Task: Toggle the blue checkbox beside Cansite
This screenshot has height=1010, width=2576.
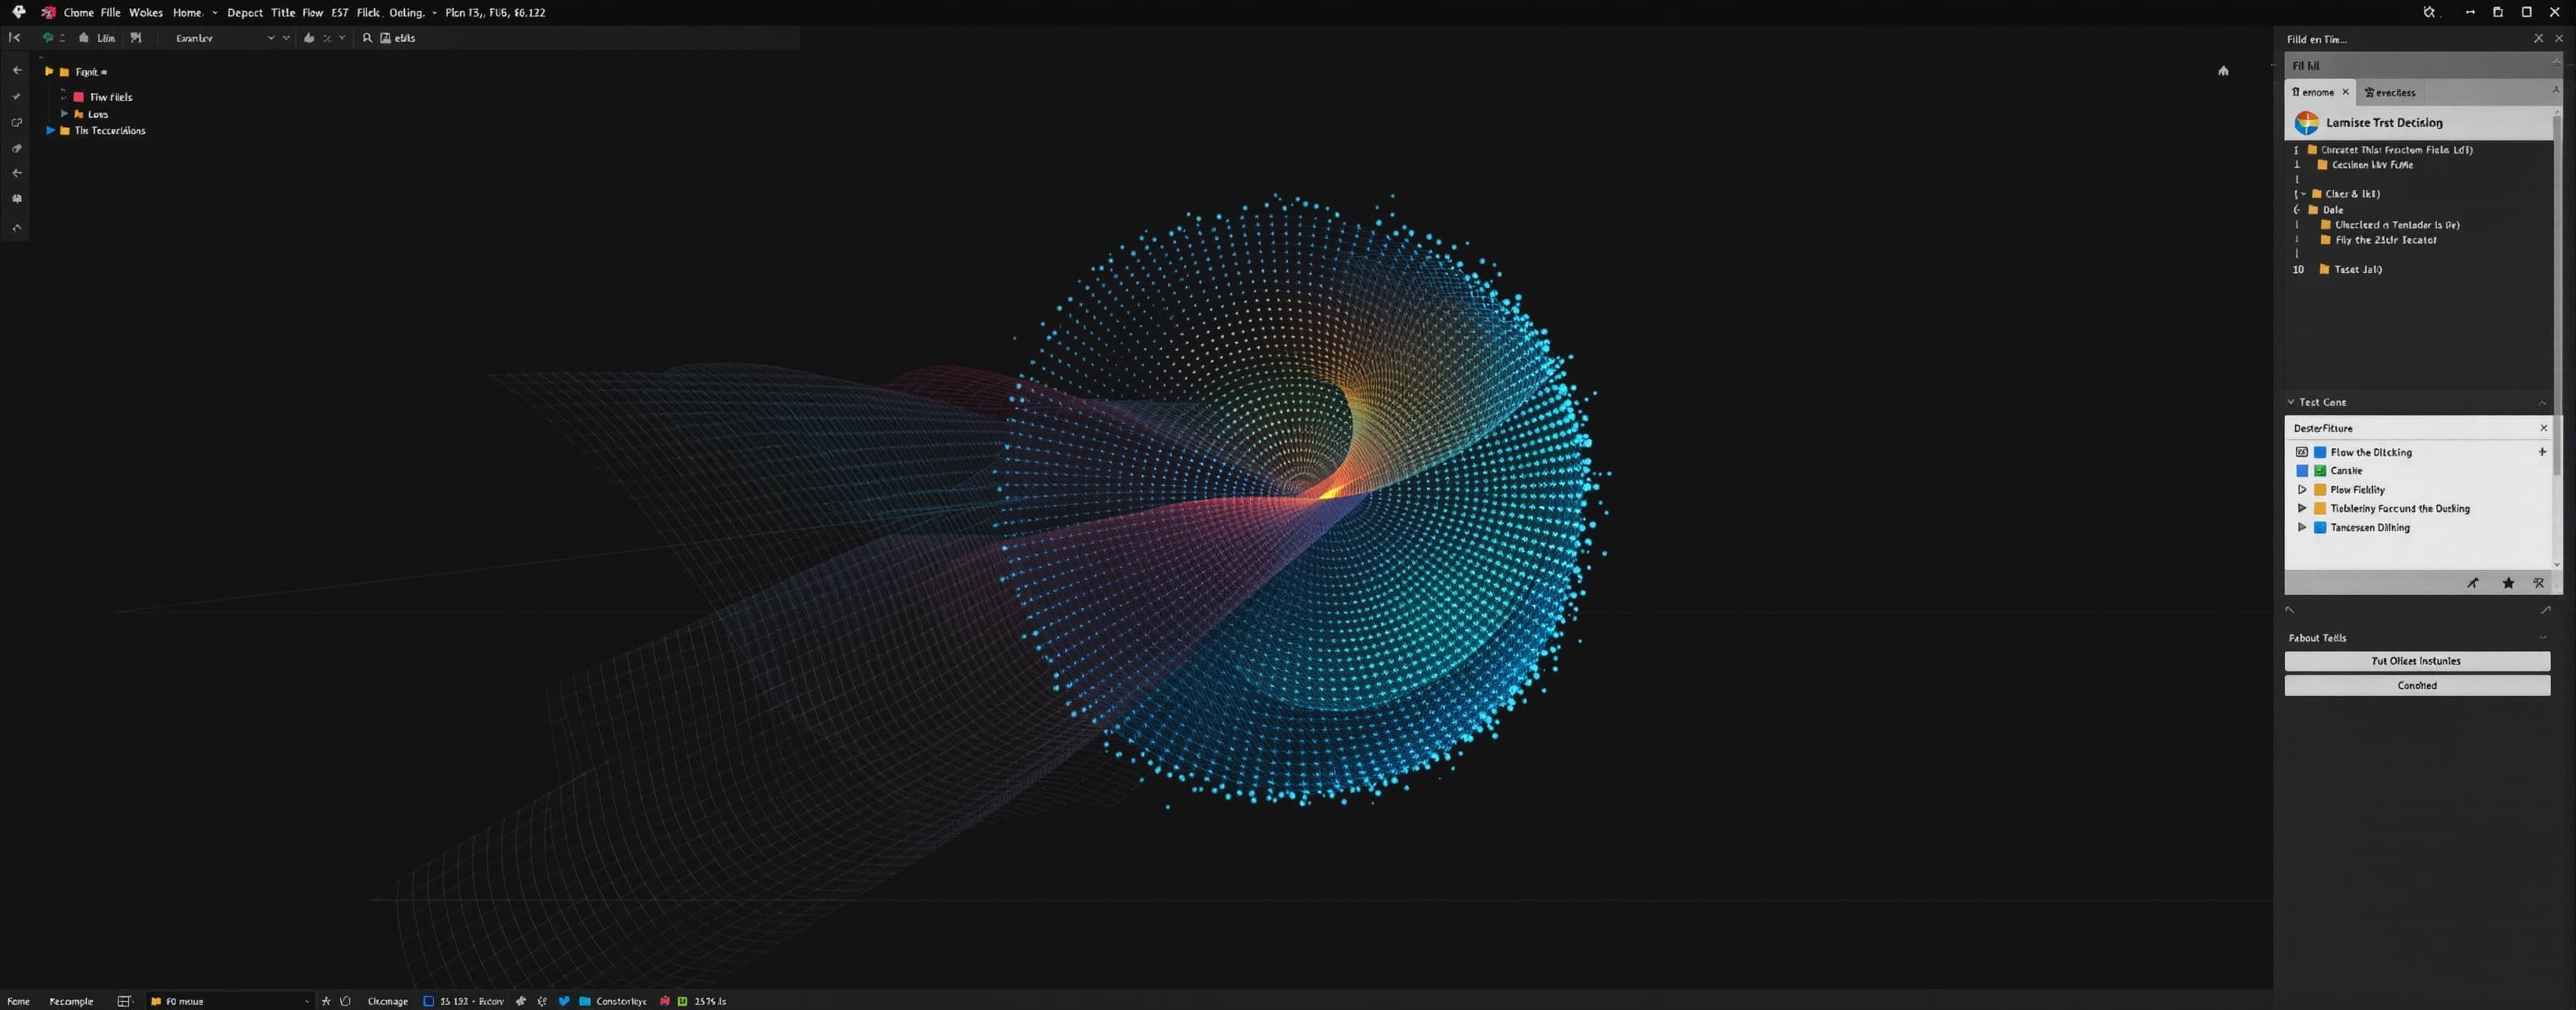Action: click(x=2302, y=470)
